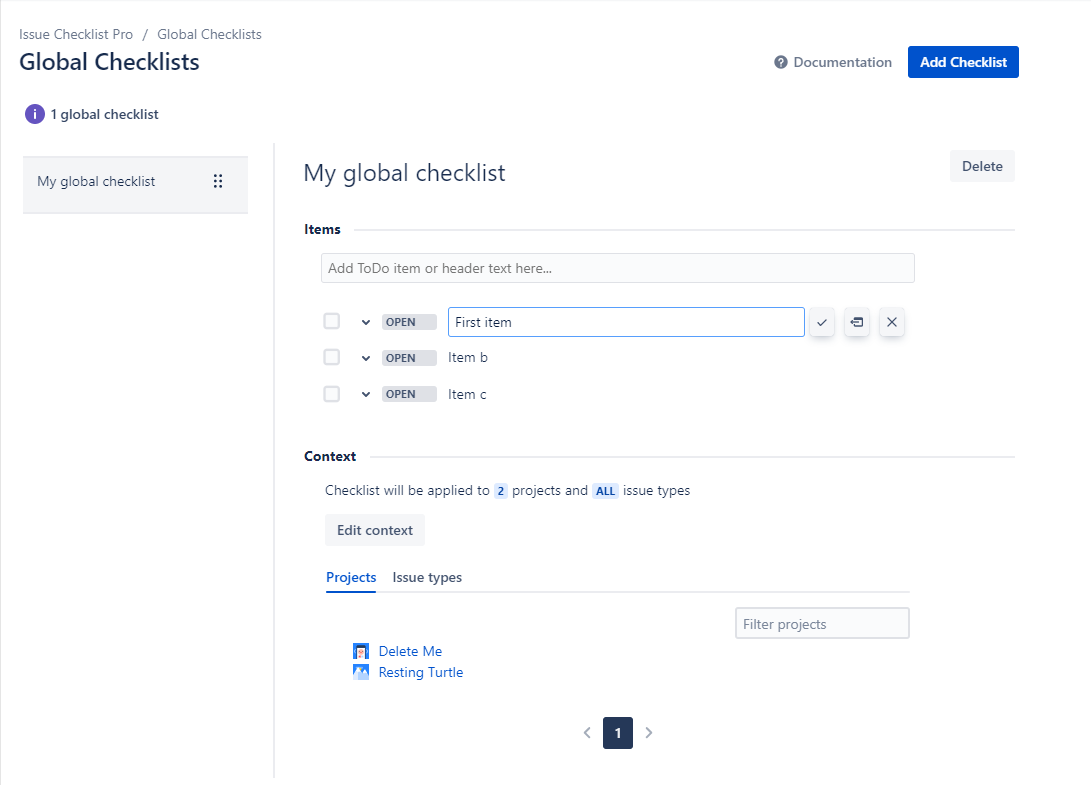Click the Delete Me project avatar
Screen dimensions: 1091x785
tap(361, 651)
